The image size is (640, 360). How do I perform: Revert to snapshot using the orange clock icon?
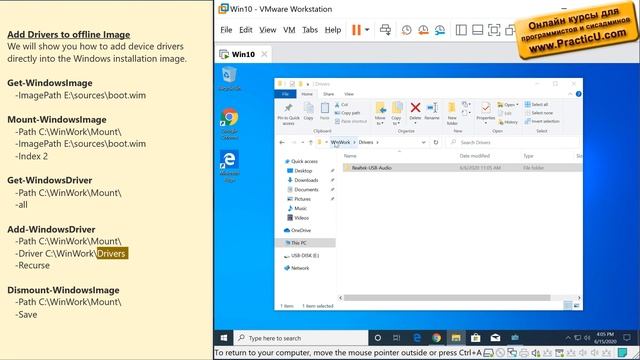[423, 30]
